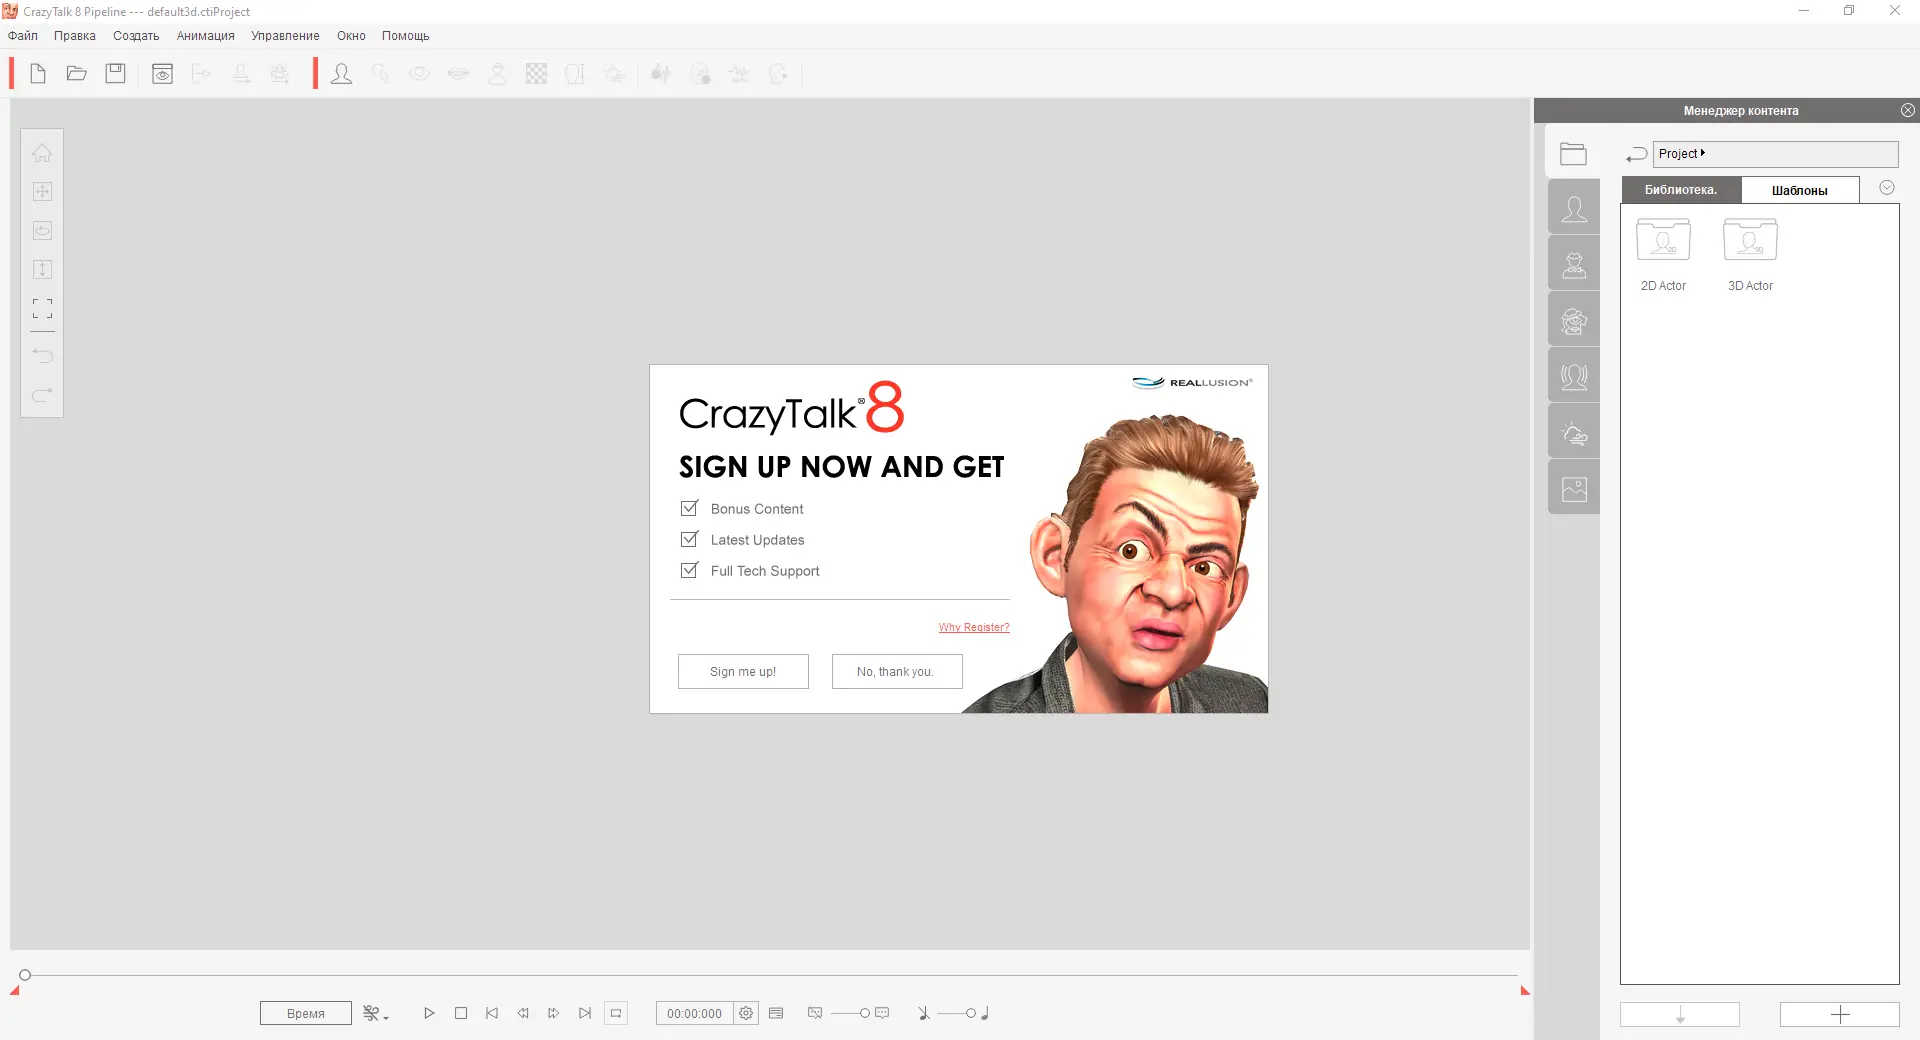Step forward one frame
Viewport: 1920px width, 1040px height.
click(554, 1013)
